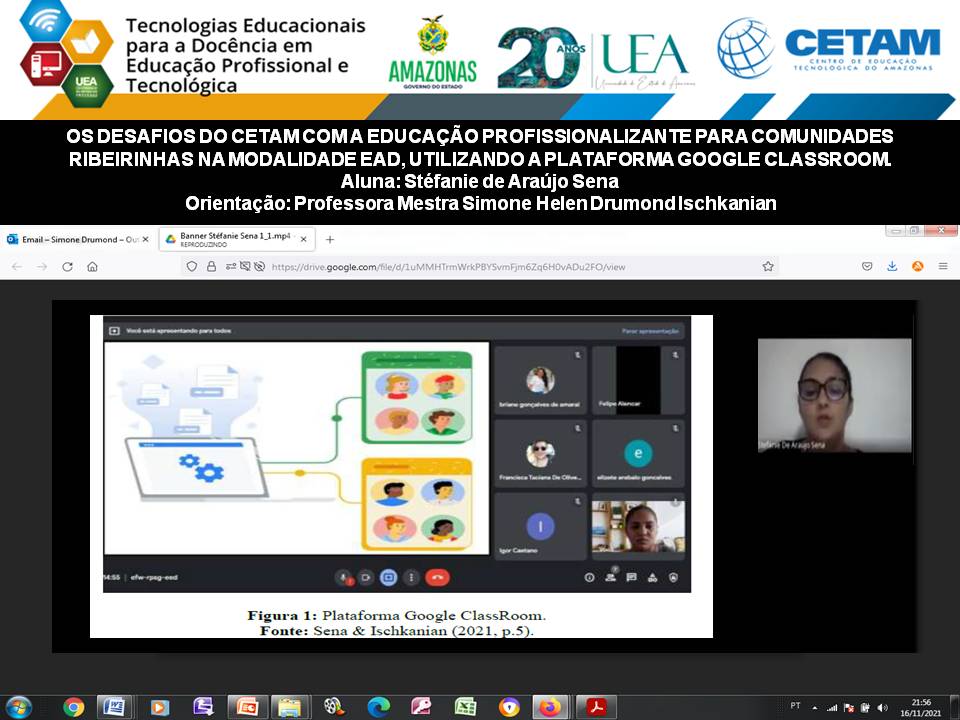Open Meet's three-dot more options

(x=411, y=577)
